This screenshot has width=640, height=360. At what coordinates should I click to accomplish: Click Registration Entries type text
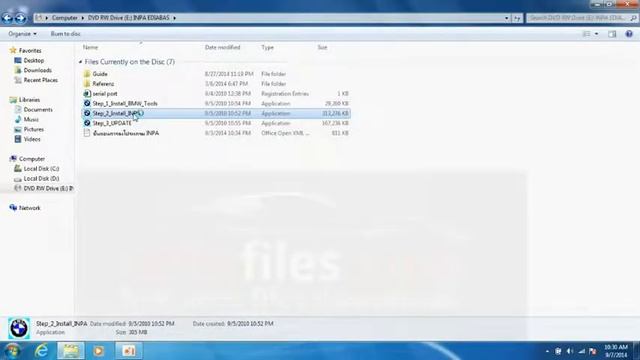tap(285, 93)
